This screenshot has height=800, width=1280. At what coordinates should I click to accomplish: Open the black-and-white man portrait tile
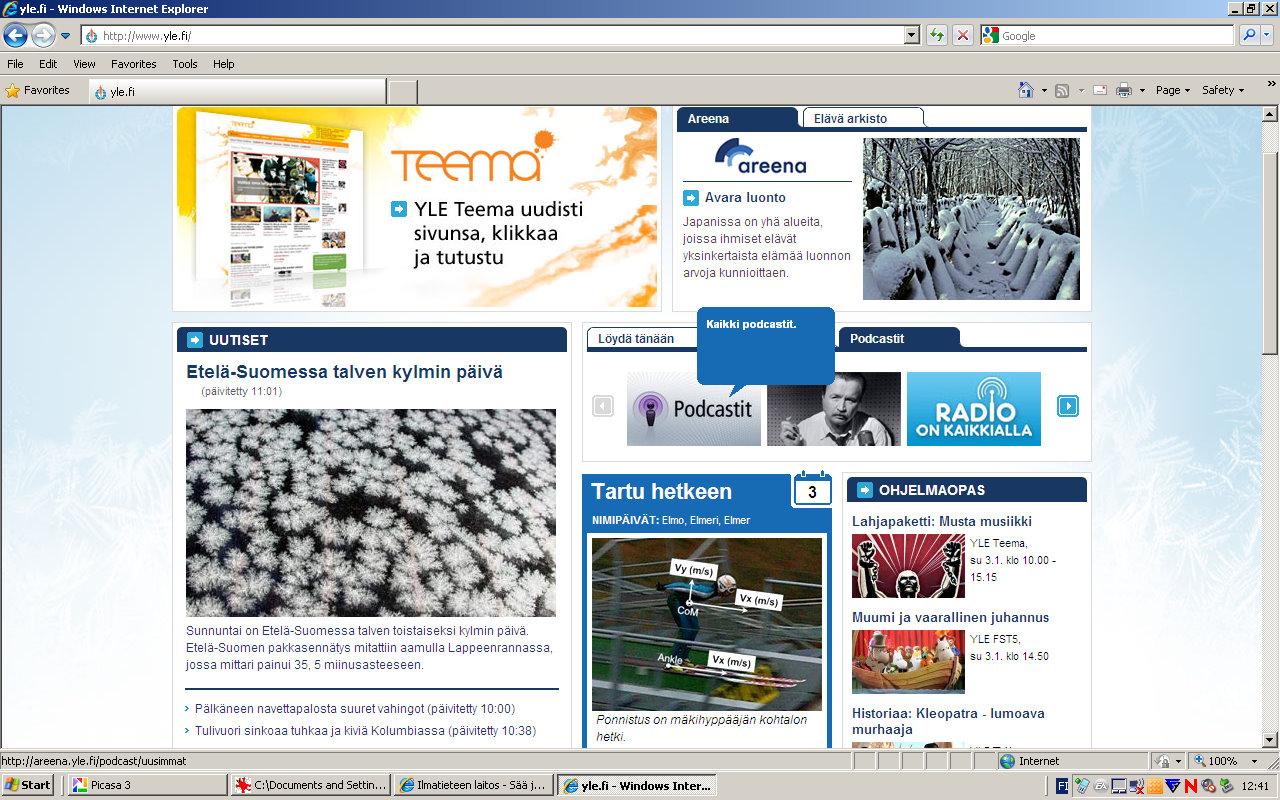tap(834, 409)
